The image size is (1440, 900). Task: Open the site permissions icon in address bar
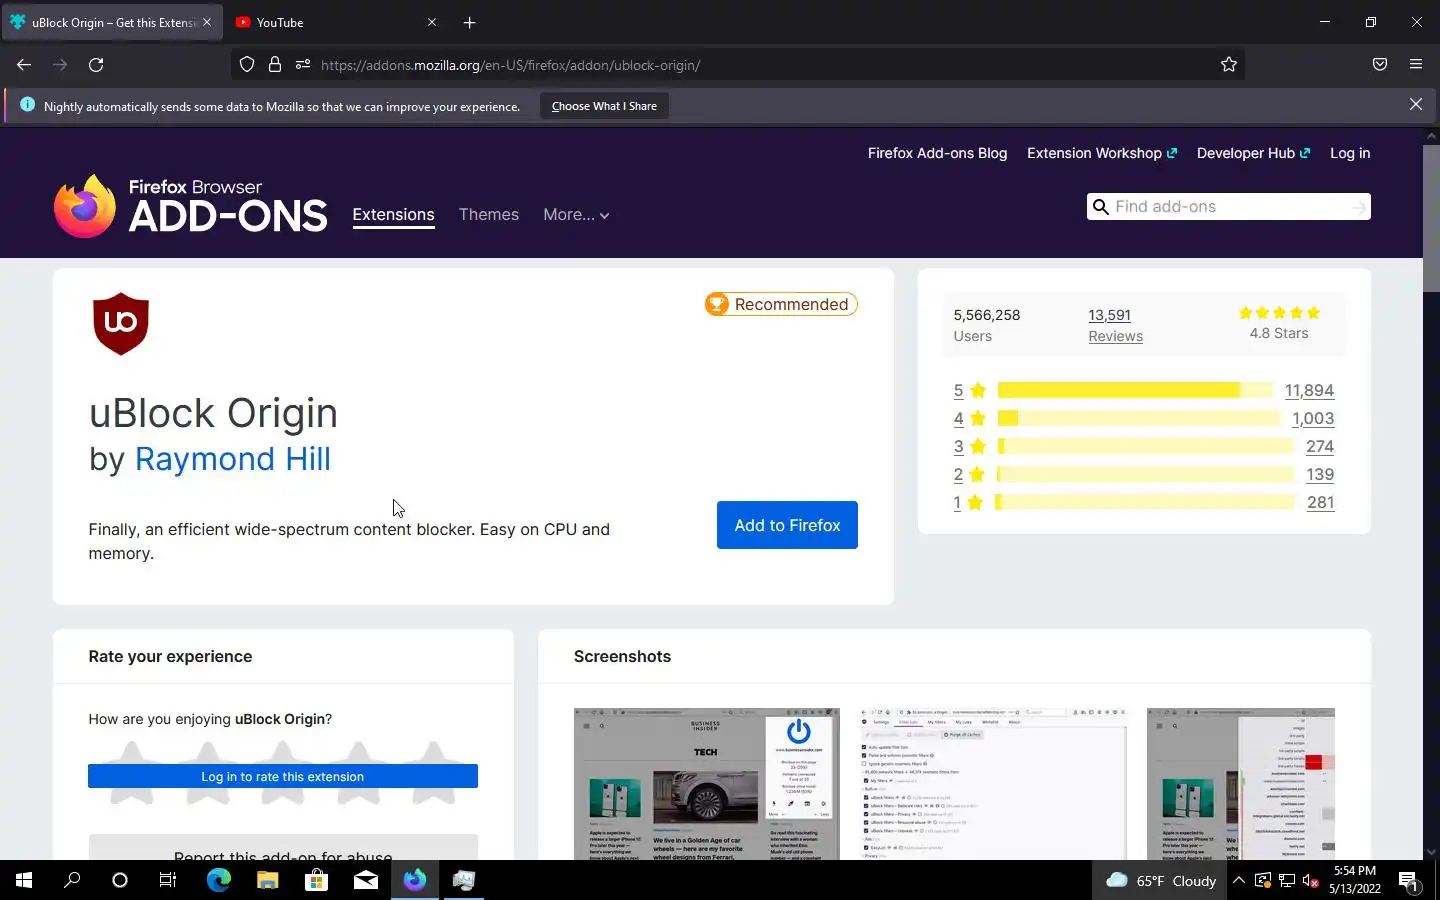point(303,65)
